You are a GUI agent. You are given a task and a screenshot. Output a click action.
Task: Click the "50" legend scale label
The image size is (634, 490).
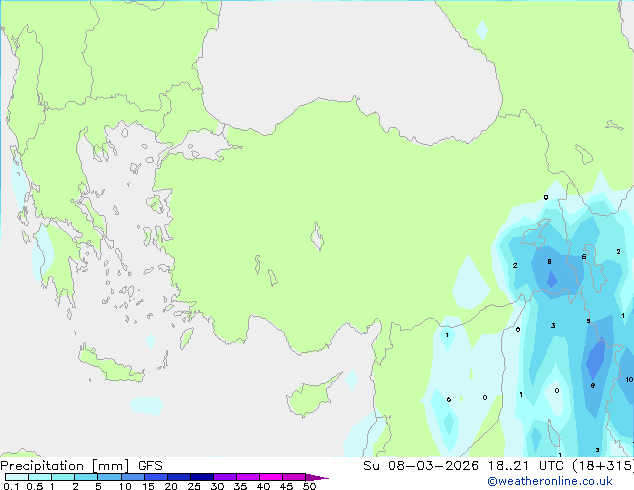pos(309,486)
